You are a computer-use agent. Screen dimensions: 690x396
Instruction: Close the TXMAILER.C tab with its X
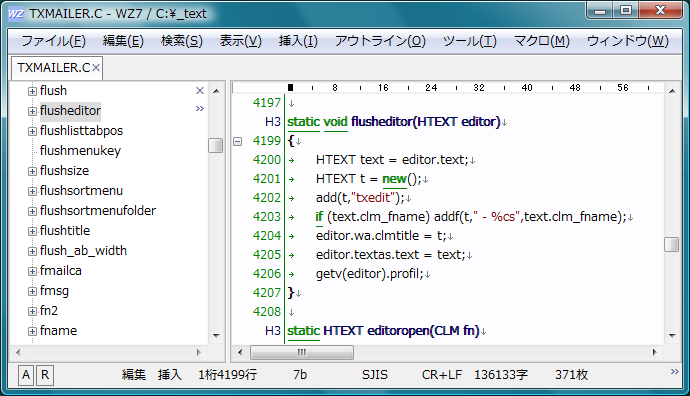click(96, 68)
